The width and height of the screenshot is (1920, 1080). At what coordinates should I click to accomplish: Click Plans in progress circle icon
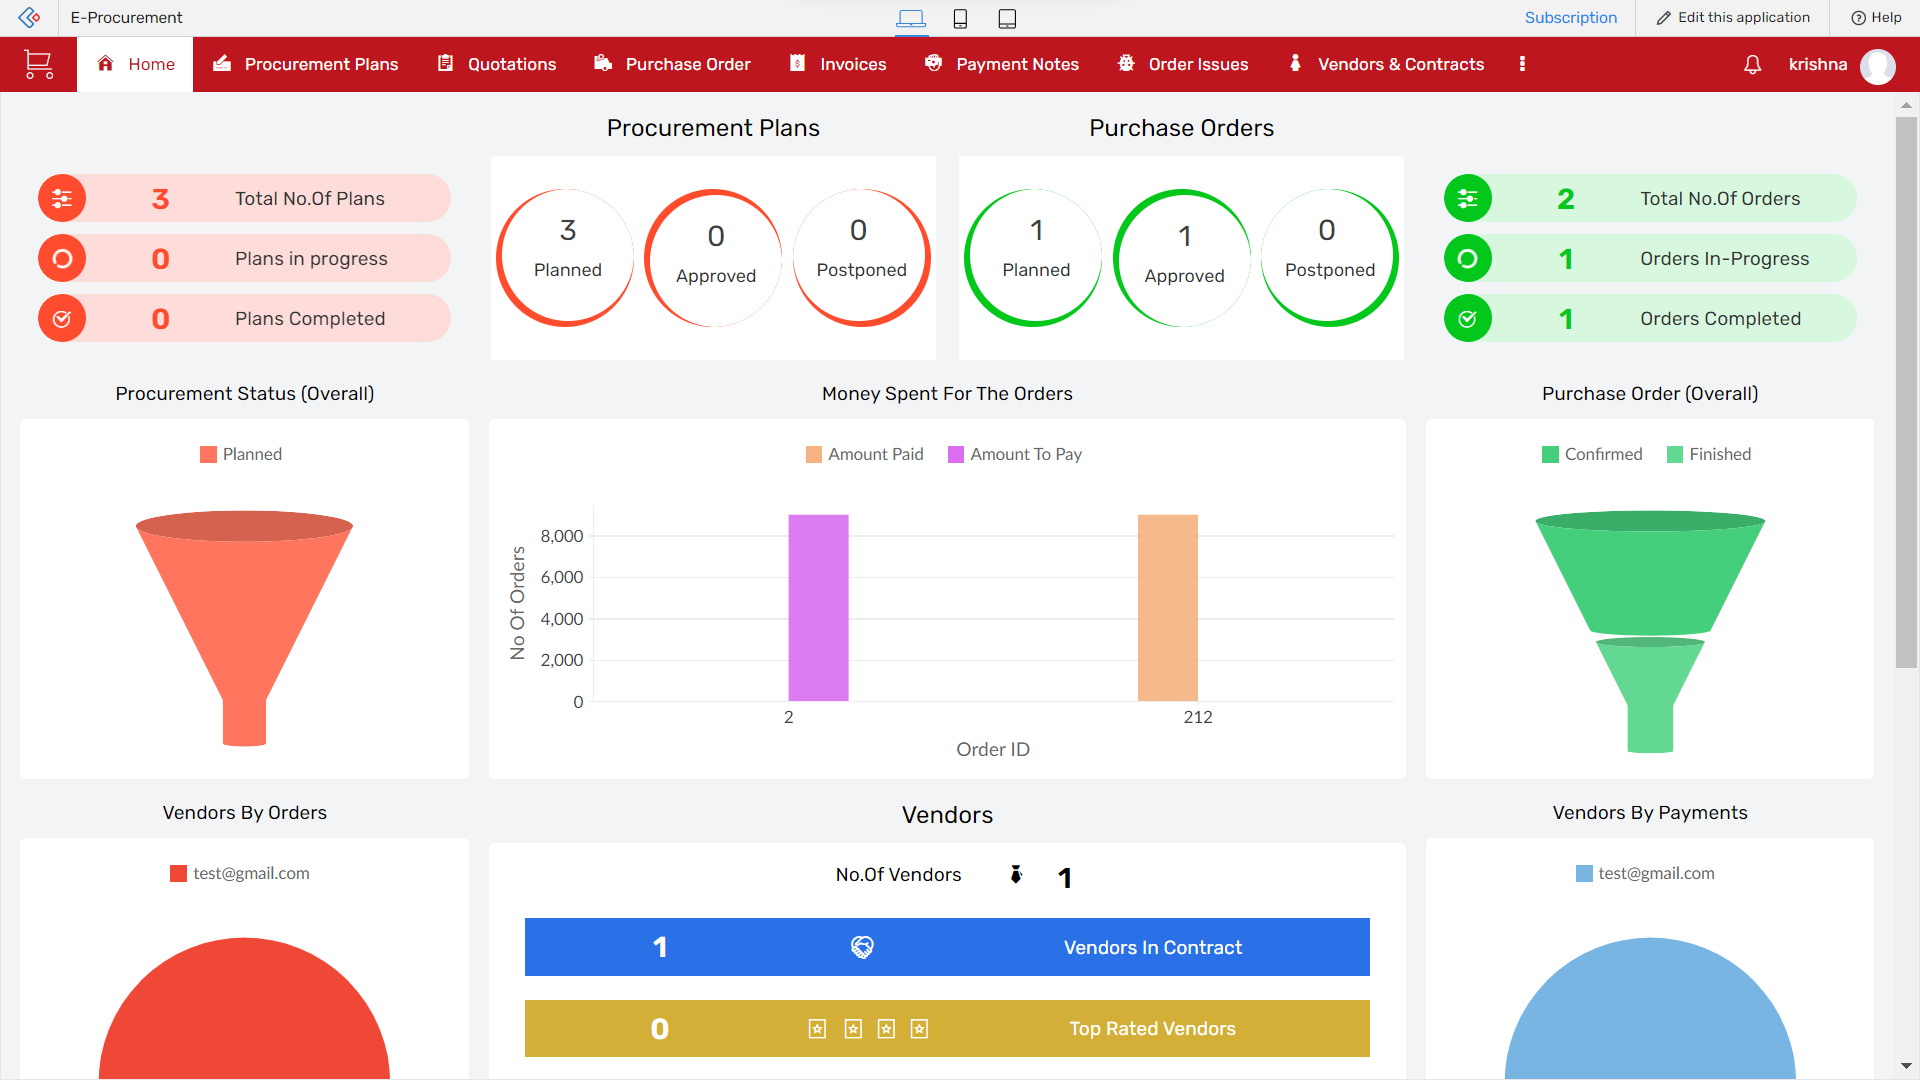point(62,259)
